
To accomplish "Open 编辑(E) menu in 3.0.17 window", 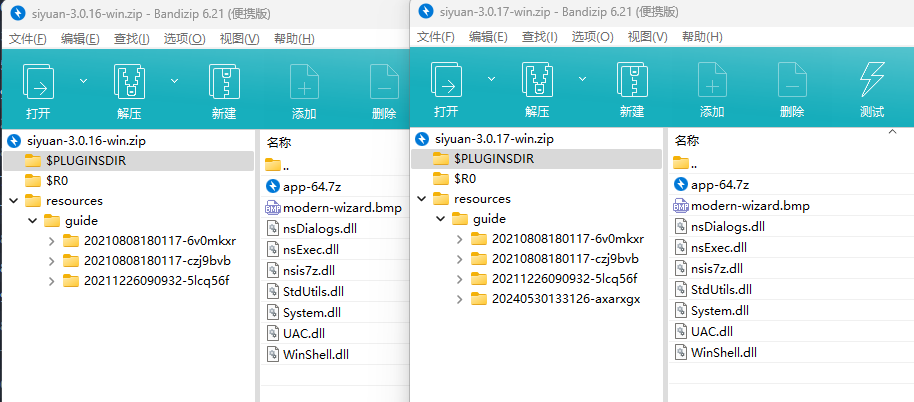I will [x=488, y=37].
